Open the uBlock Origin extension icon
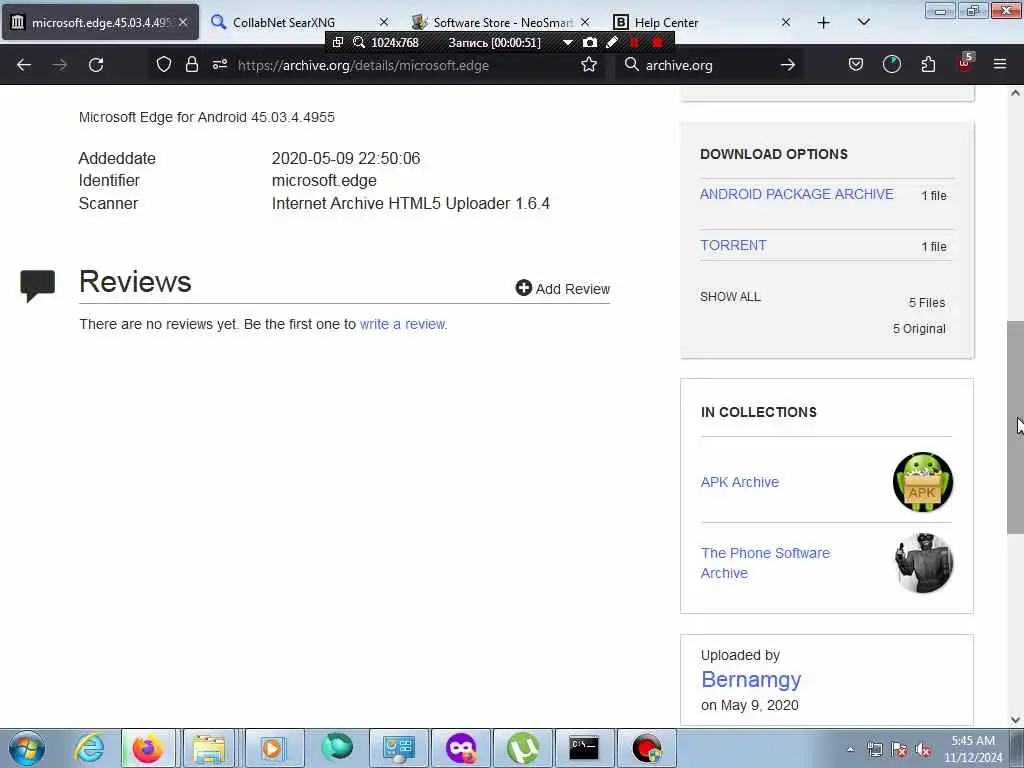The image size is (1024, 768). 965,63
